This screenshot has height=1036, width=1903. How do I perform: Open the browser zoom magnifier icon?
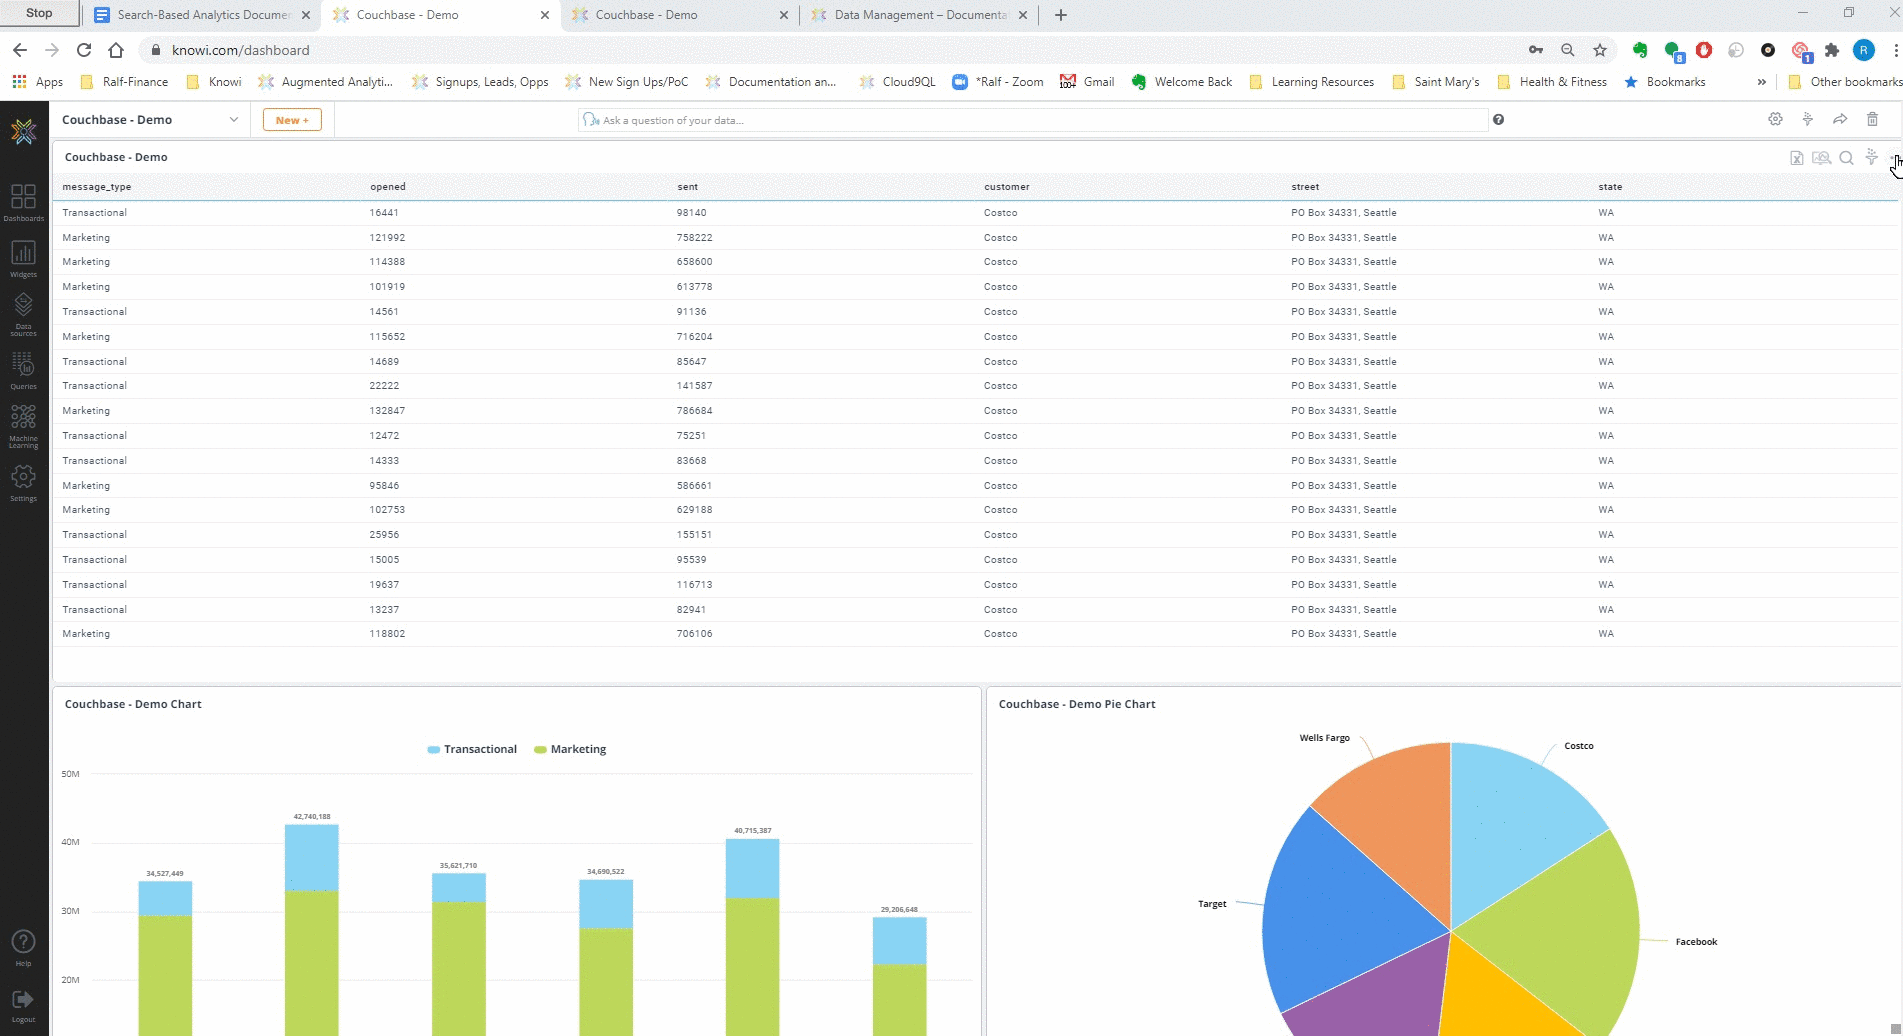coord(1568,50)
